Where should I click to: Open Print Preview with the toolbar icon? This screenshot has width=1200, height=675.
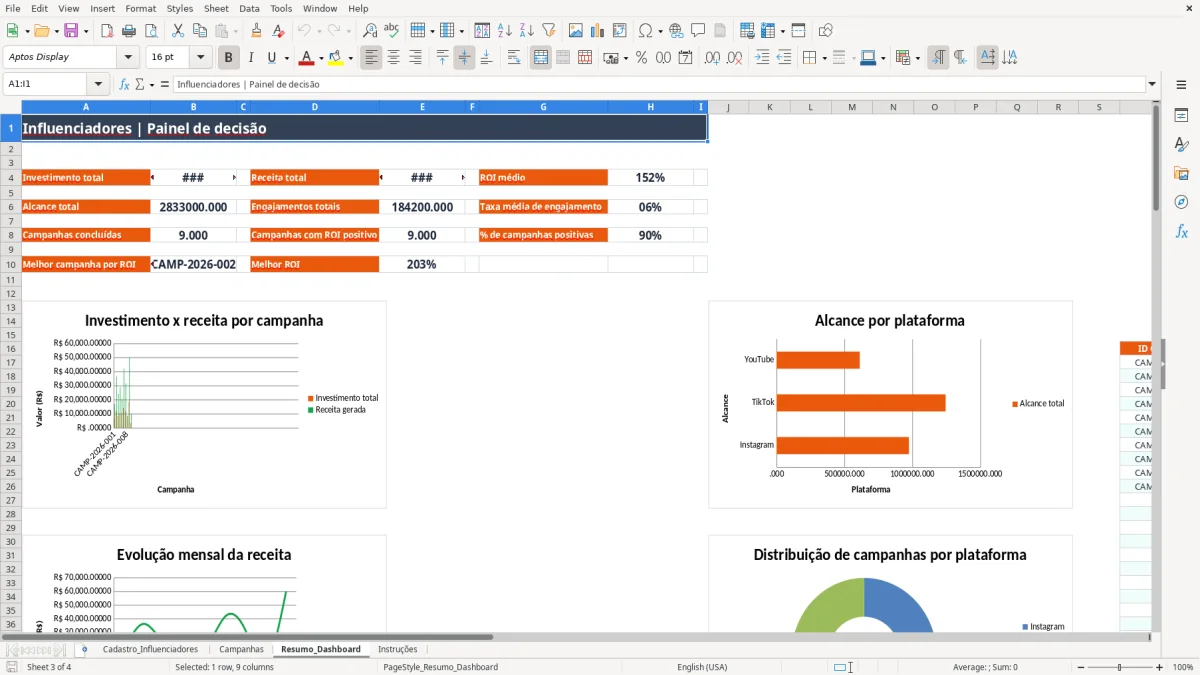(150, 31)
